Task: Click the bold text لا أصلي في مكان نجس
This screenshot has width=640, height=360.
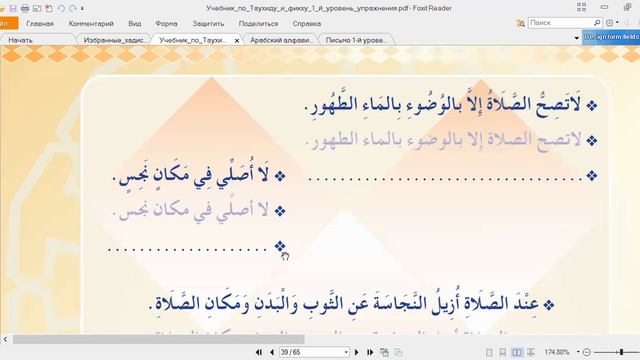Action: pyautogui.click(x=191, y=176)
